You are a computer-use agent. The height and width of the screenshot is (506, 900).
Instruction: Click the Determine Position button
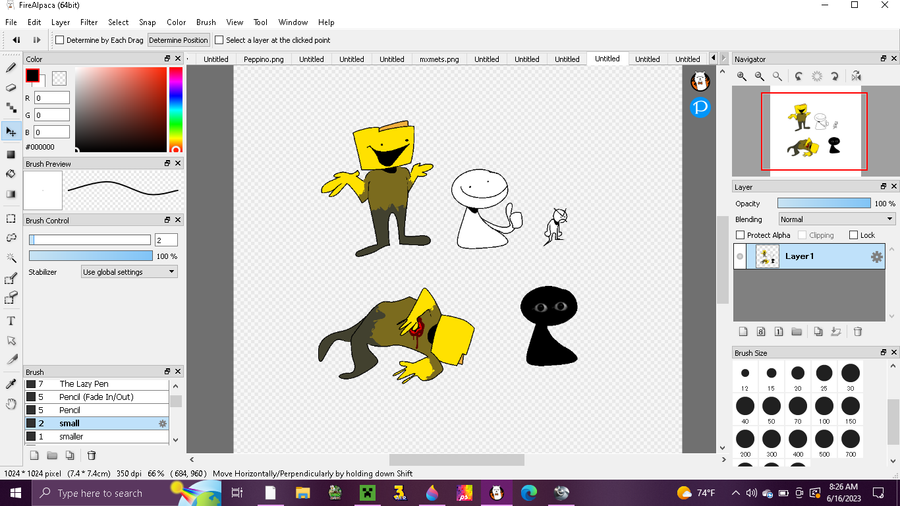[178, 40]
